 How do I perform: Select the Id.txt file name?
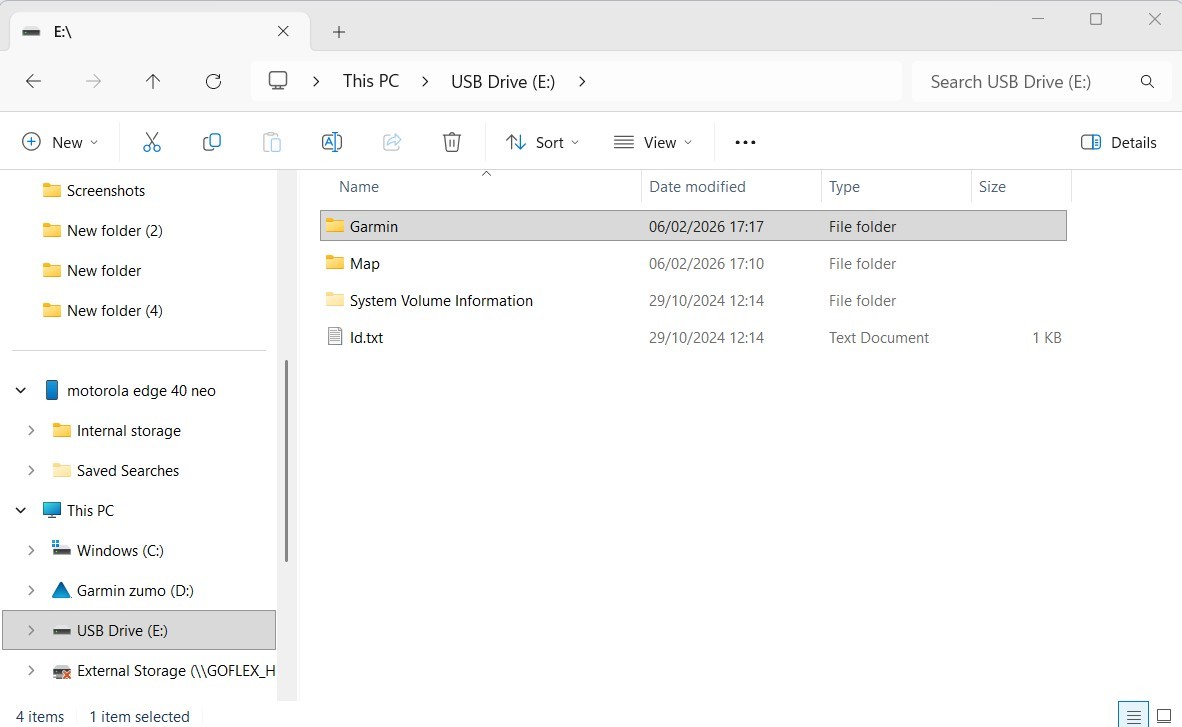coord(366,338)
